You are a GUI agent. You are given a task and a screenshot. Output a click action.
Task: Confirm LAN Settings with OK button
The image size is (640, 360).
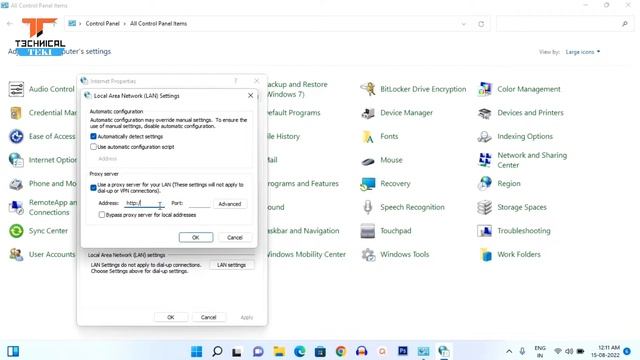(196, 237)
